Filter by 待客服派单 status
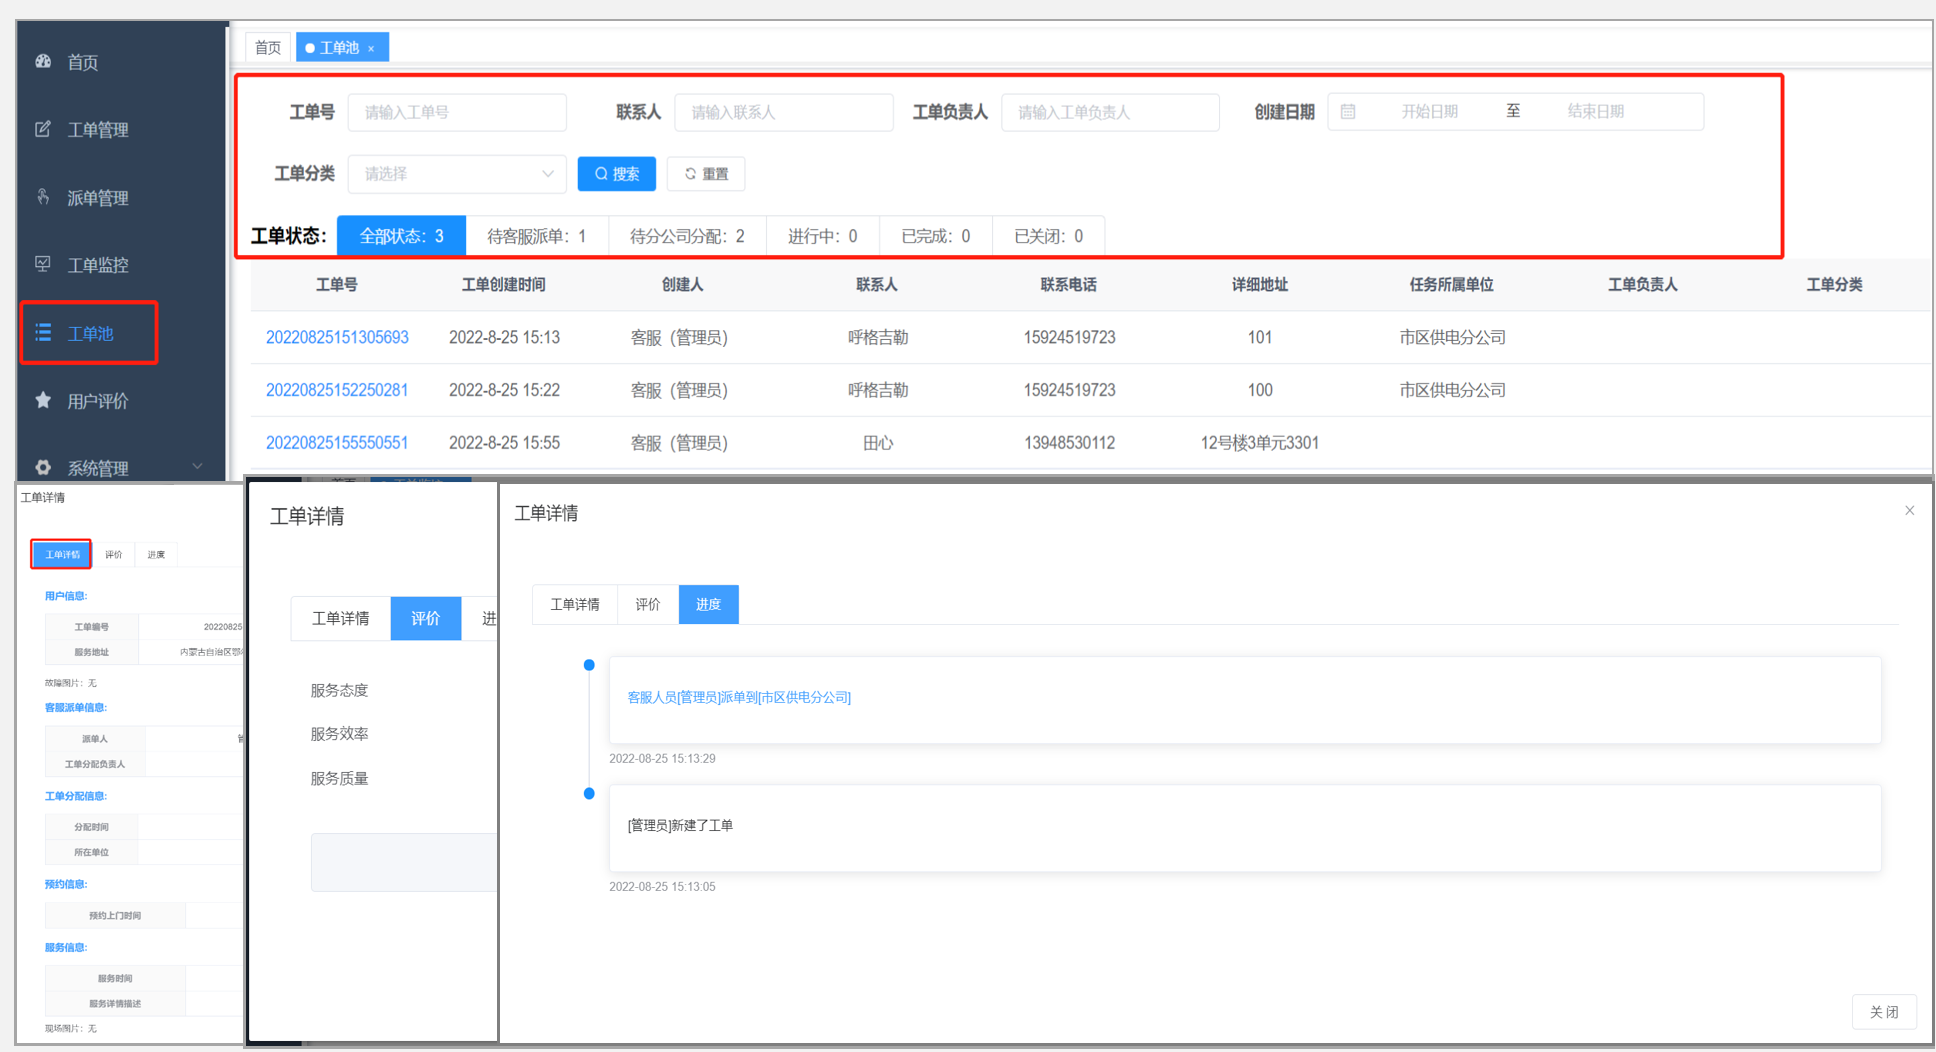Image resolution: width=1936 pixels, height=1052 pixels. [537, 236]
